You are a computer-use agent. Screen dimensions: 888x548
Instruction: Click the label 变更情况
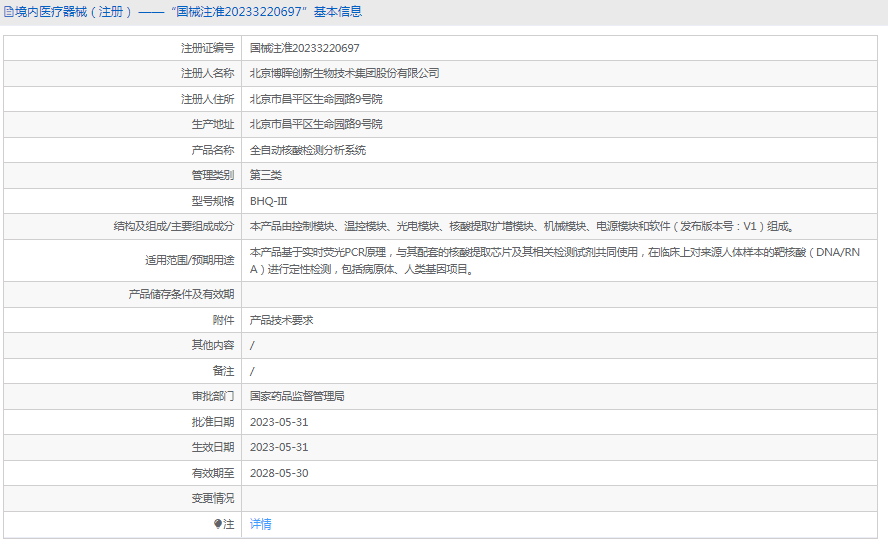point(213,498)
